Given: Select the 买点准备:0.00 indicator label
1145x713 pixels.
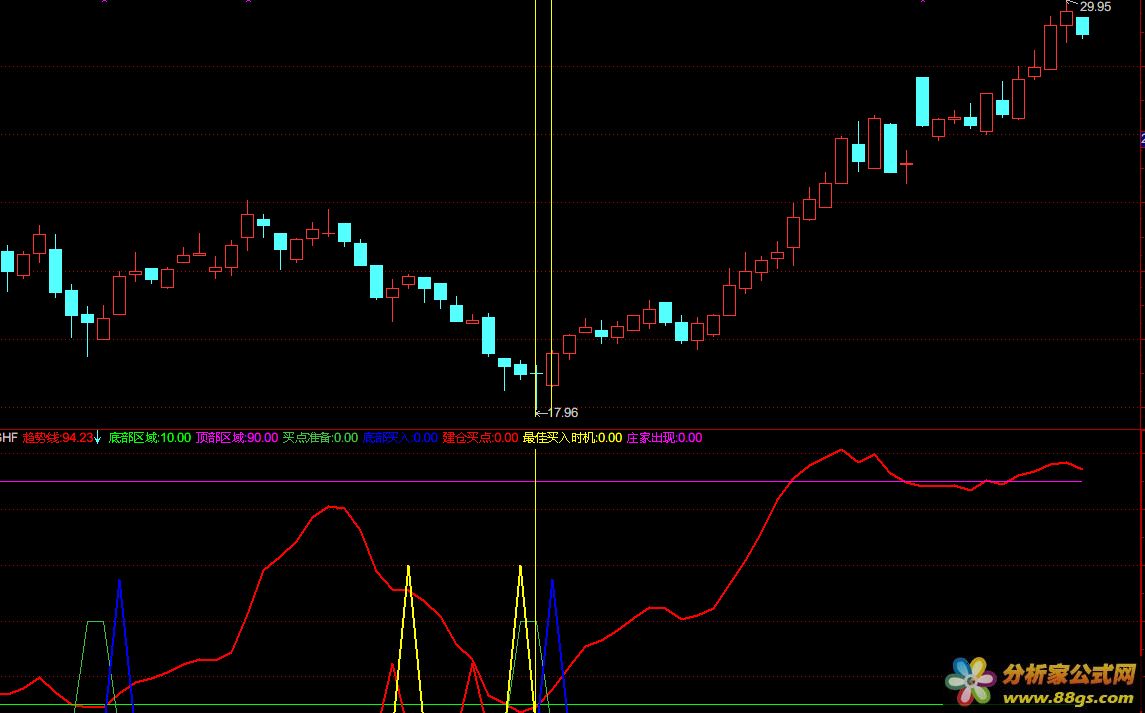Looking at the screenshot, I should click(321, 438).
